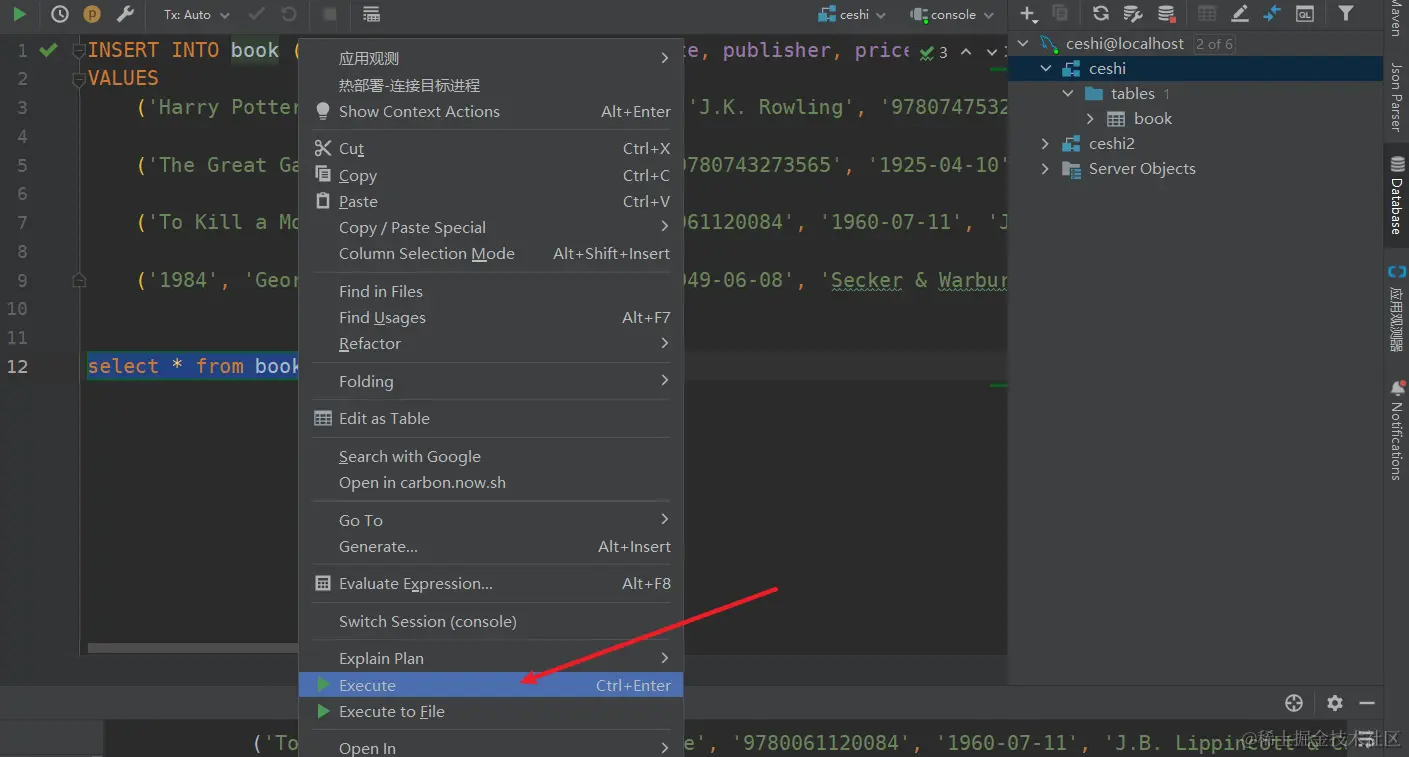
Task: Open the QL query console icon
Action: [1304, 14]
